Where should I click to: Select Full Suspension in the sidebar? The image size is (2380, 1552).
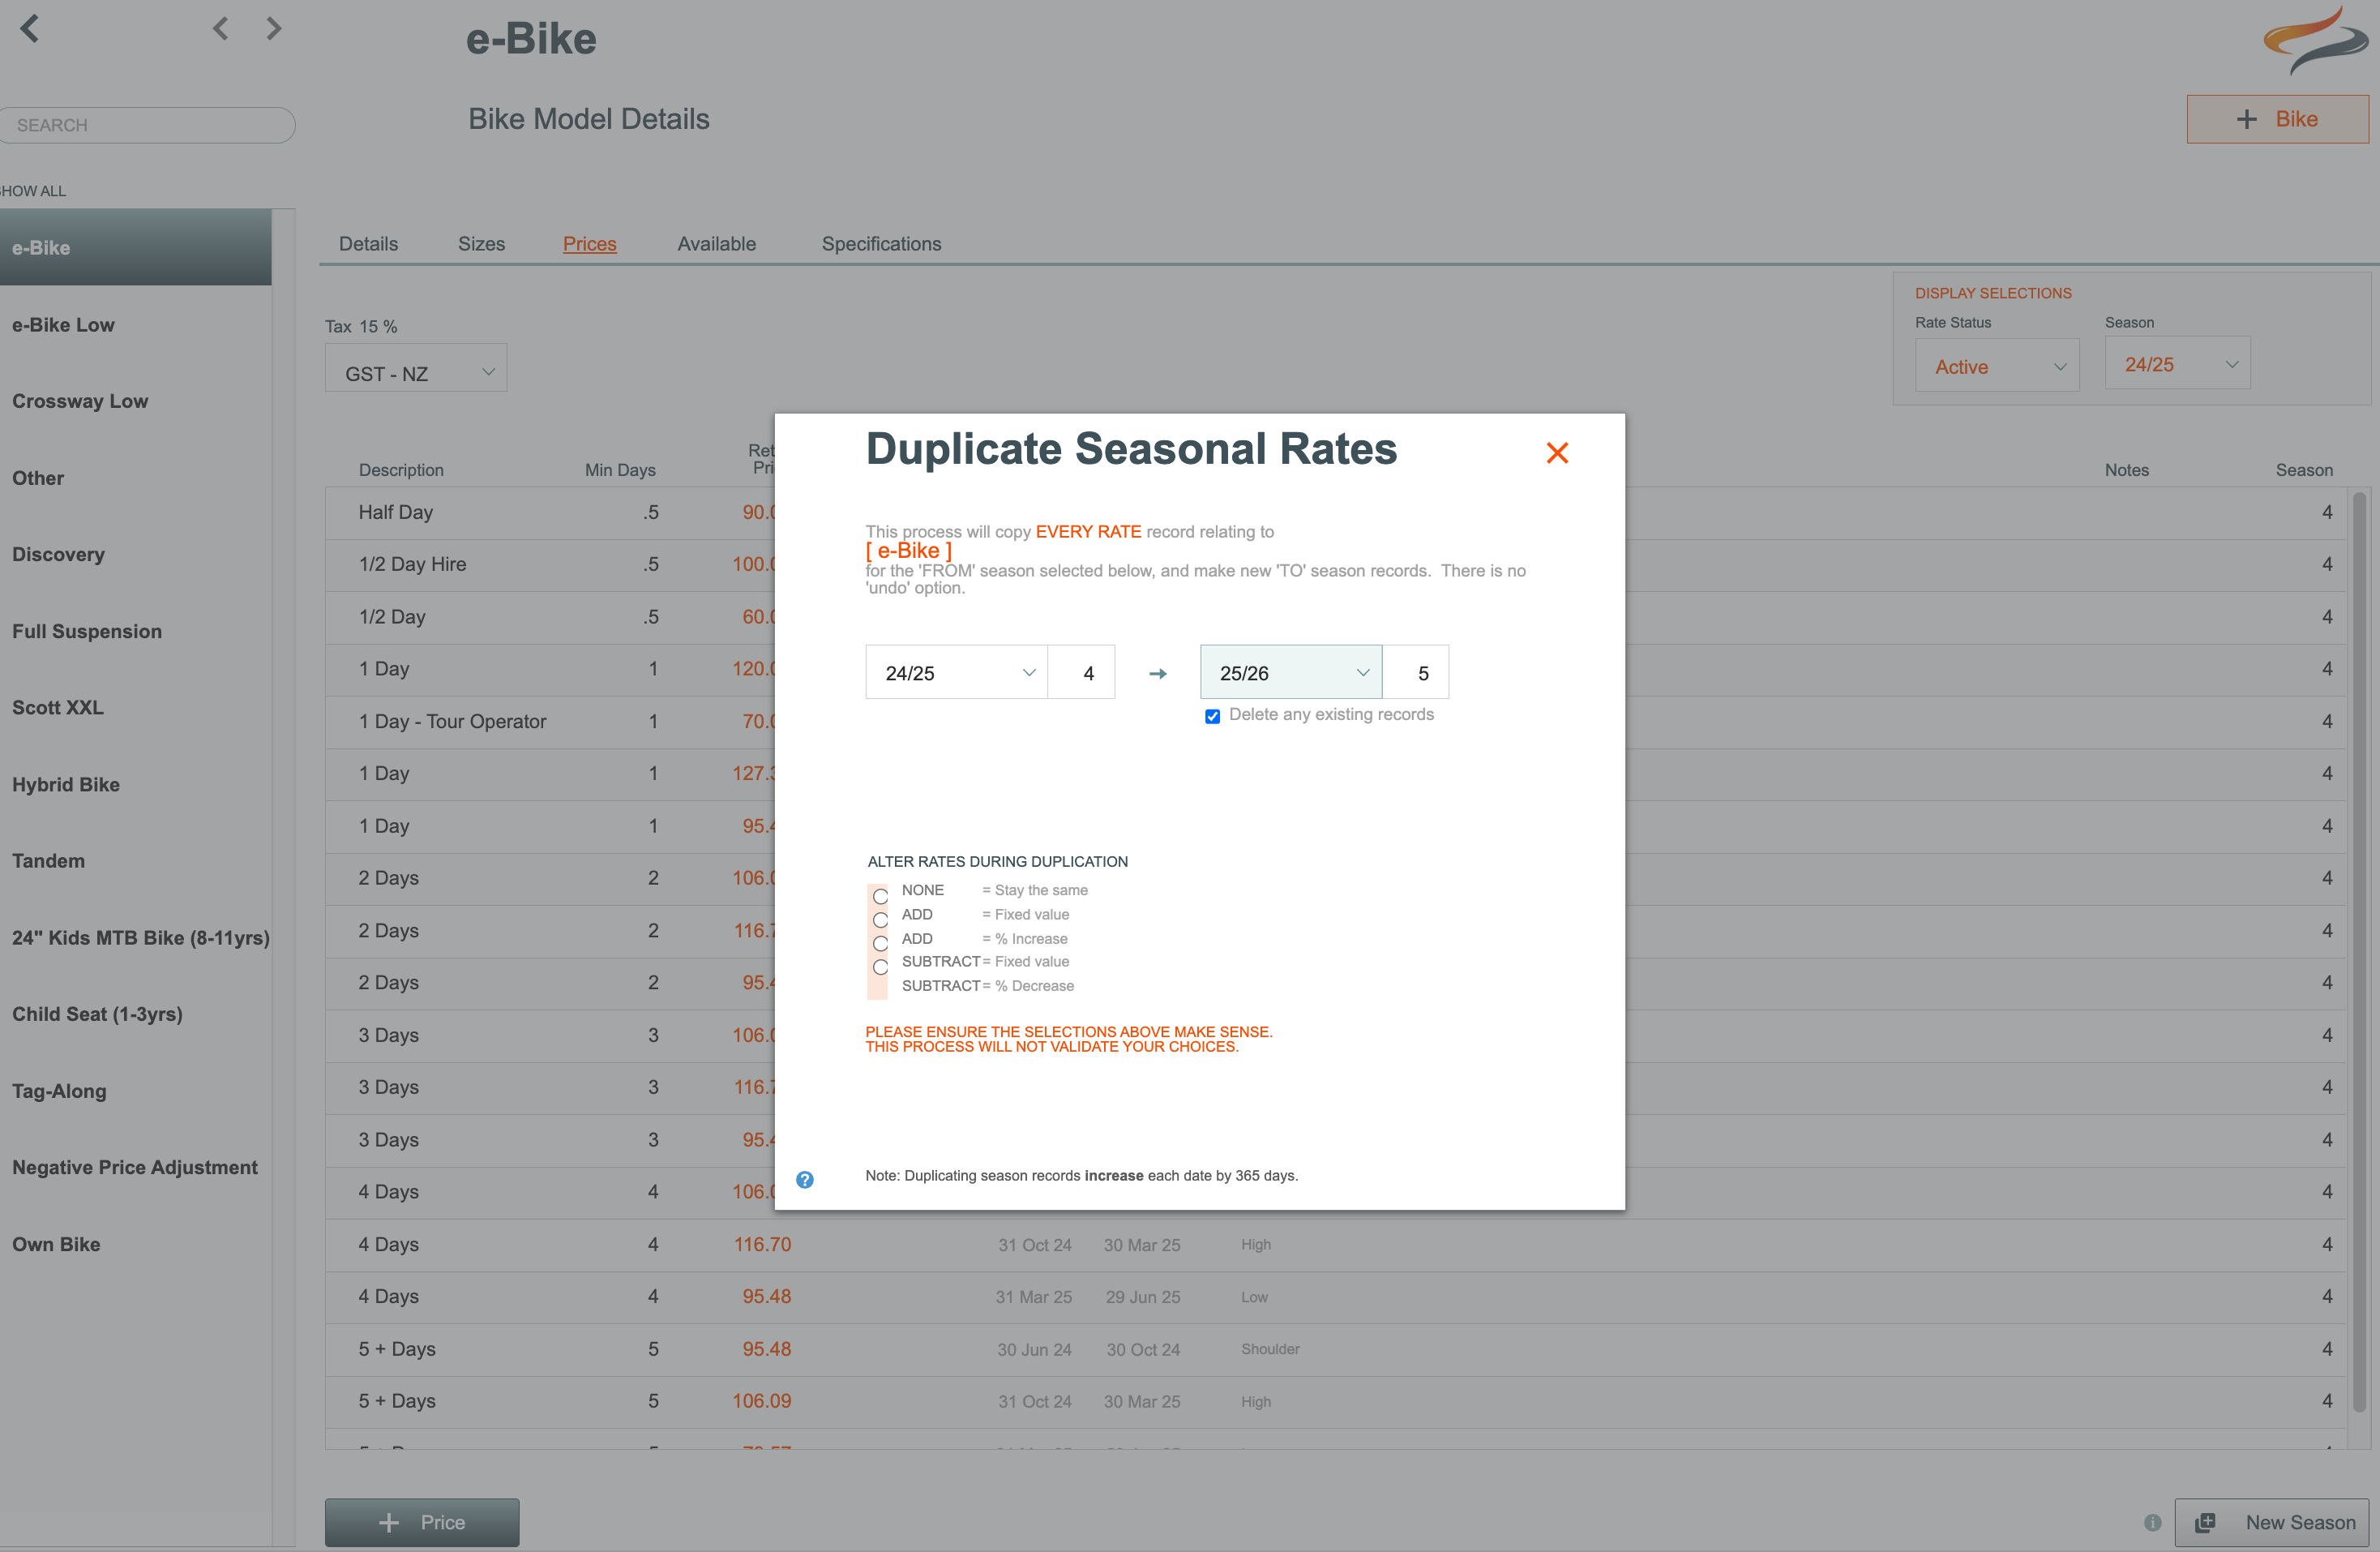(x=135, y=631)
